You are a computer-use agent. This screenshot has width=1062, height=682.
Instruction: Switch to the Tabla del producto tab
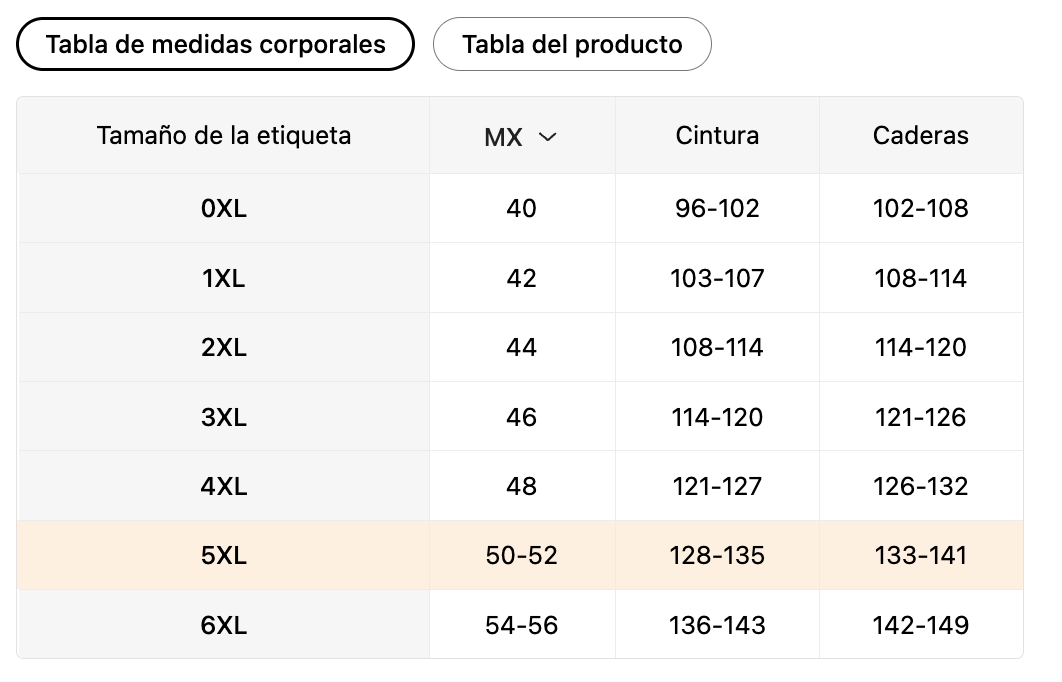(572, 44)
